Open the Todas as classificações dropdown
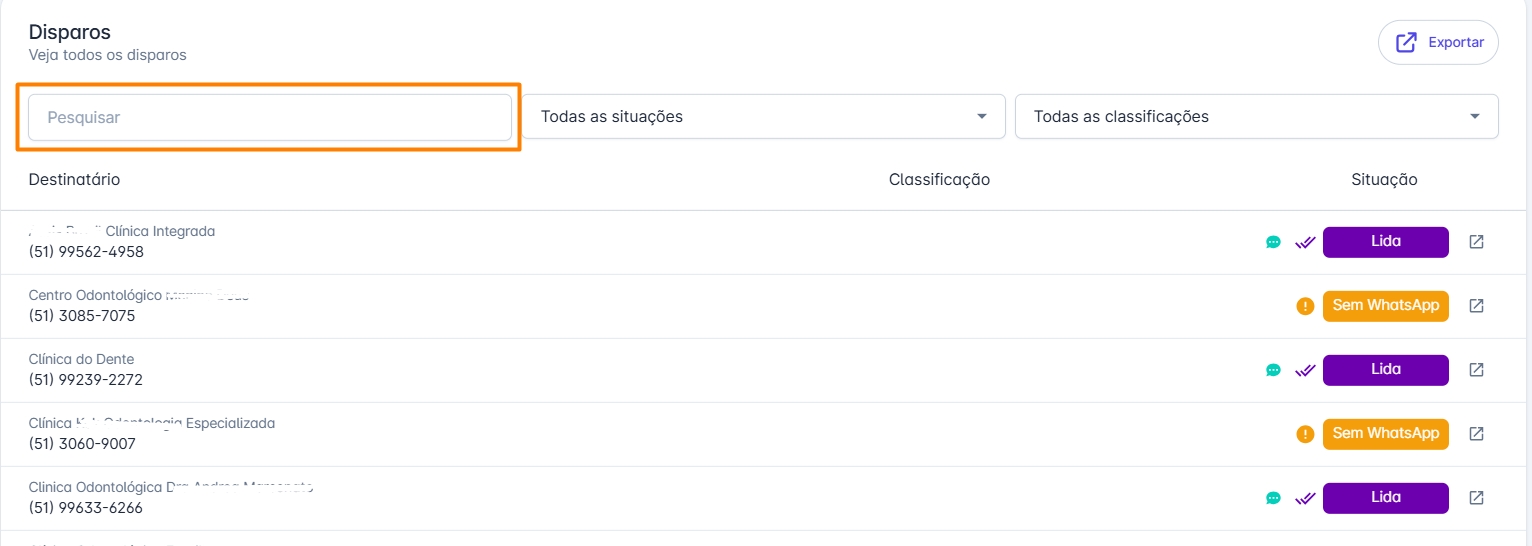Image resolution: width=1532 pixels, height=546 pixels. (1256, 117)
